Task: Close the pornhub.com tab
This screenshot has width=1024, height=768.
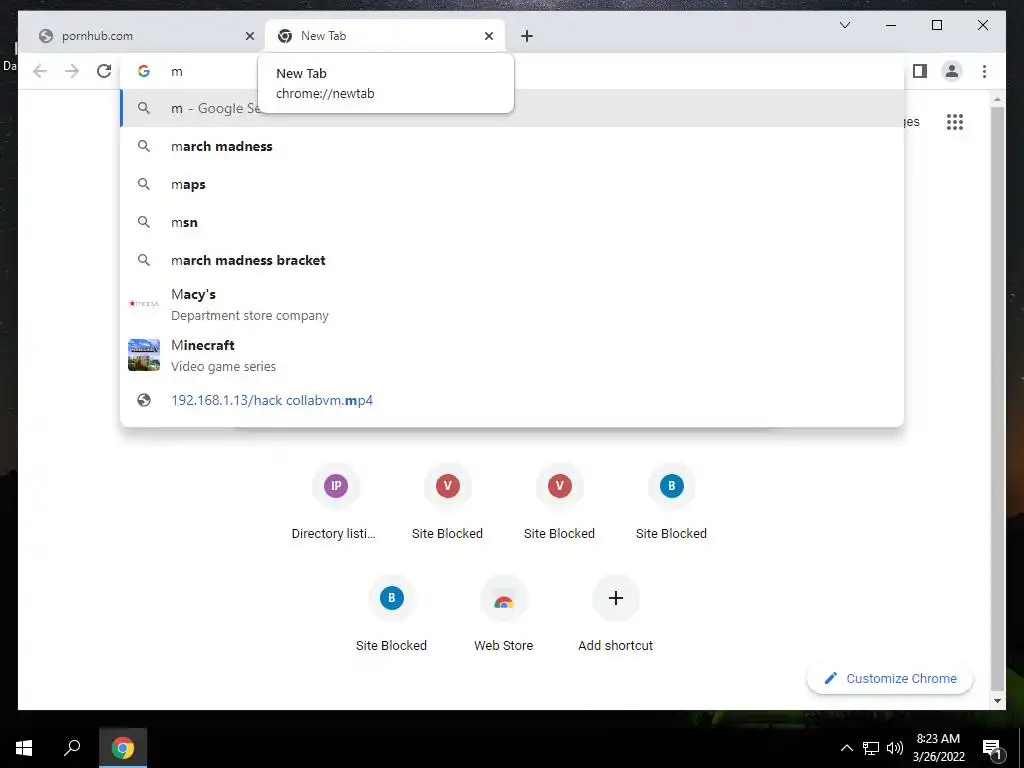Action: coord(249,36)
